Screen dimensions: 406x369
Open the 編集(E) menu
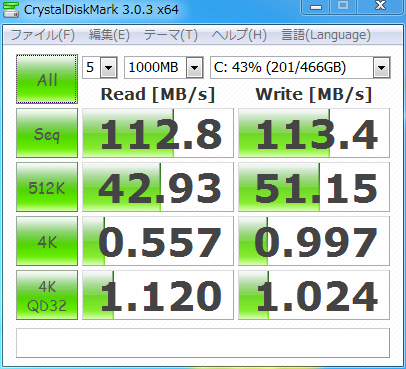109,35
